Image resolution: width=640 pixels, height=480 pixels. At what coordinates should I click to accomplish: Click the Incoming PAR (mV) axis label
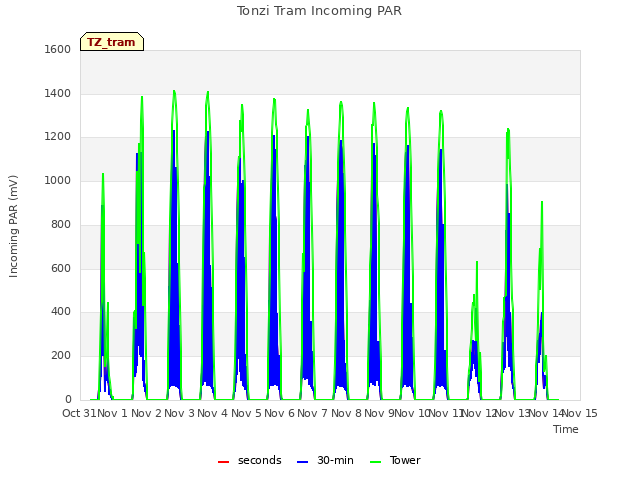click(13, 226)
